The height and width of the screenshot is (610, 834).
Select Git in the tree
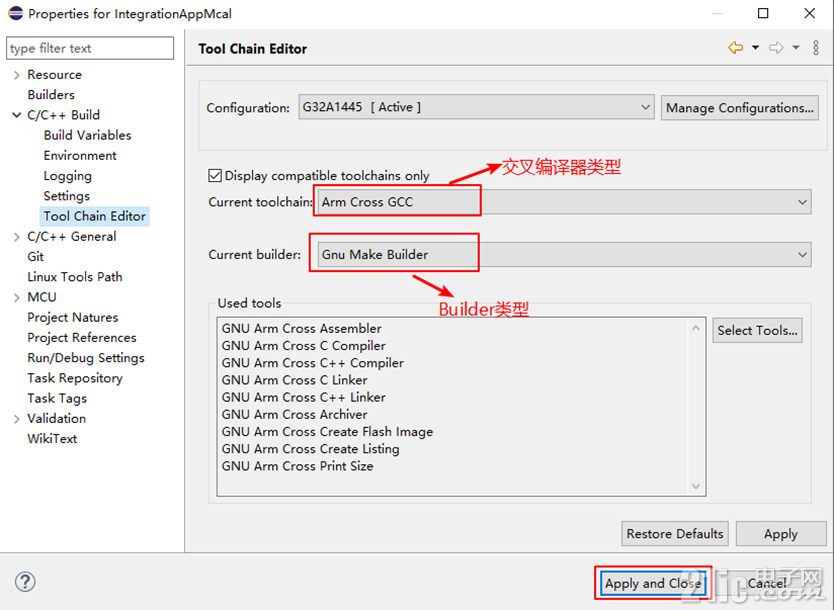coord(36,256)
